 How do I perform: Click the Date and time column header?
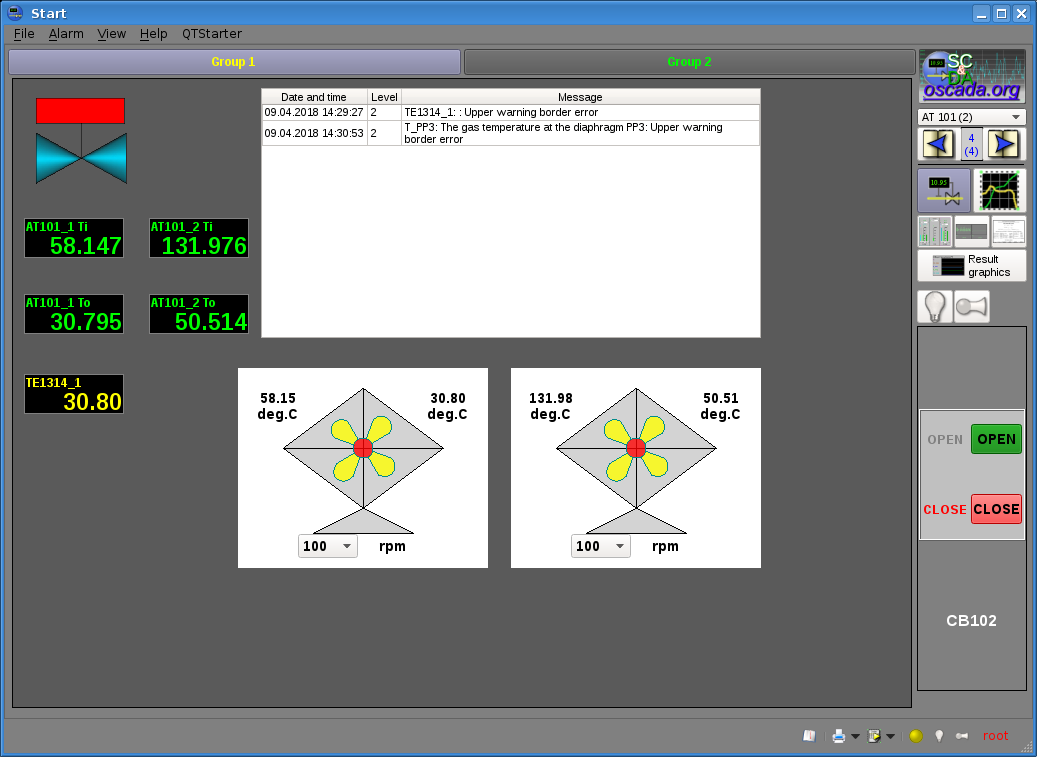point(314,97)
